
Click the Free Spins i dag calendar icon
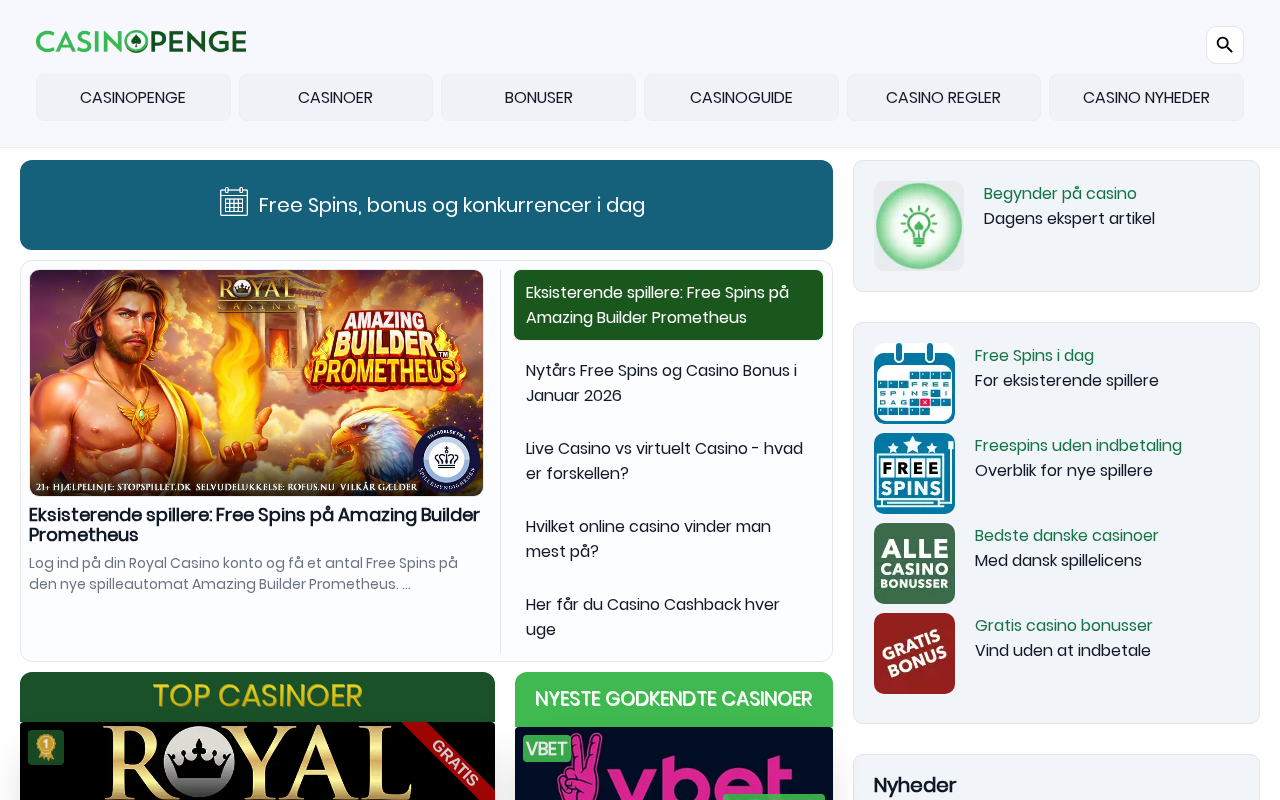914,383
